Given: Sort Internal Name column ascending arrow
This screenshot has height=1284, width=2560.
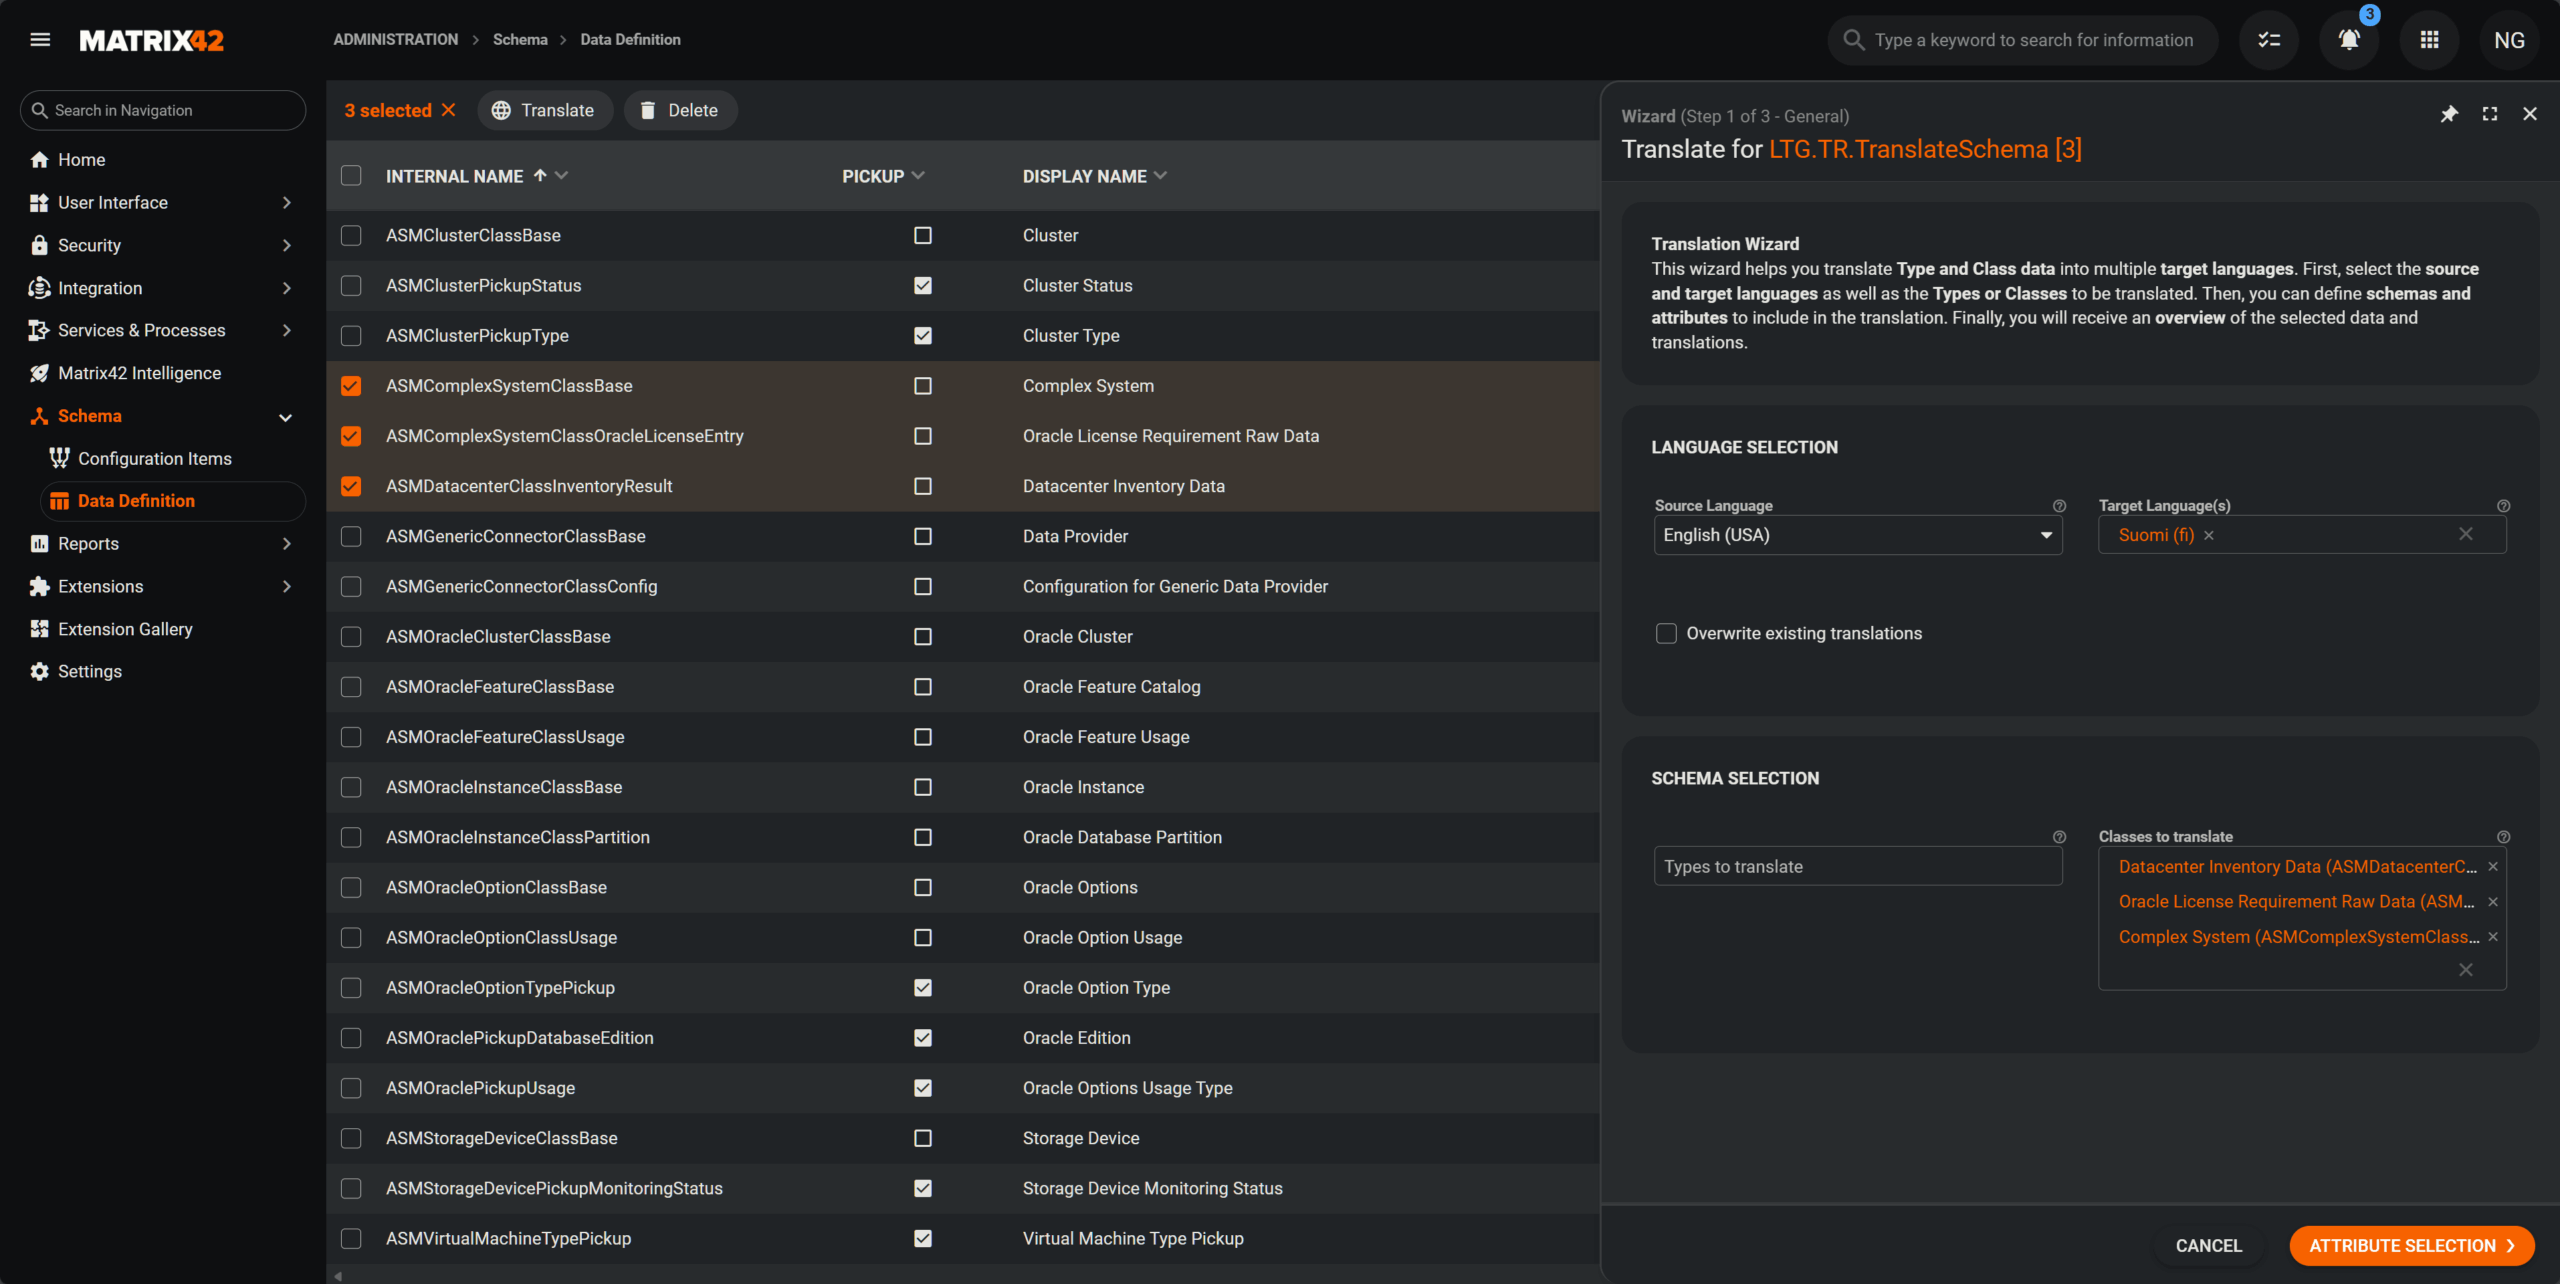Looking at the screenshot, I should point(540,175).
